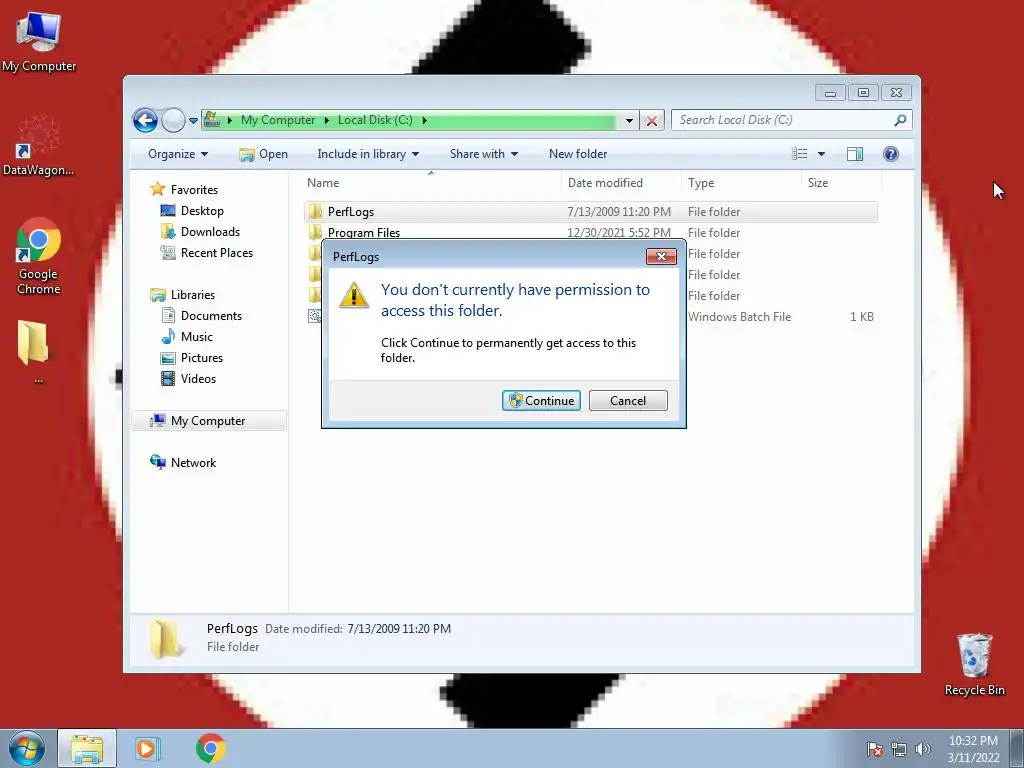The width and height of the screenshot is (1024, 768).
Task: Select Network in the navigation pane
Action: click(x=193, y=462)
